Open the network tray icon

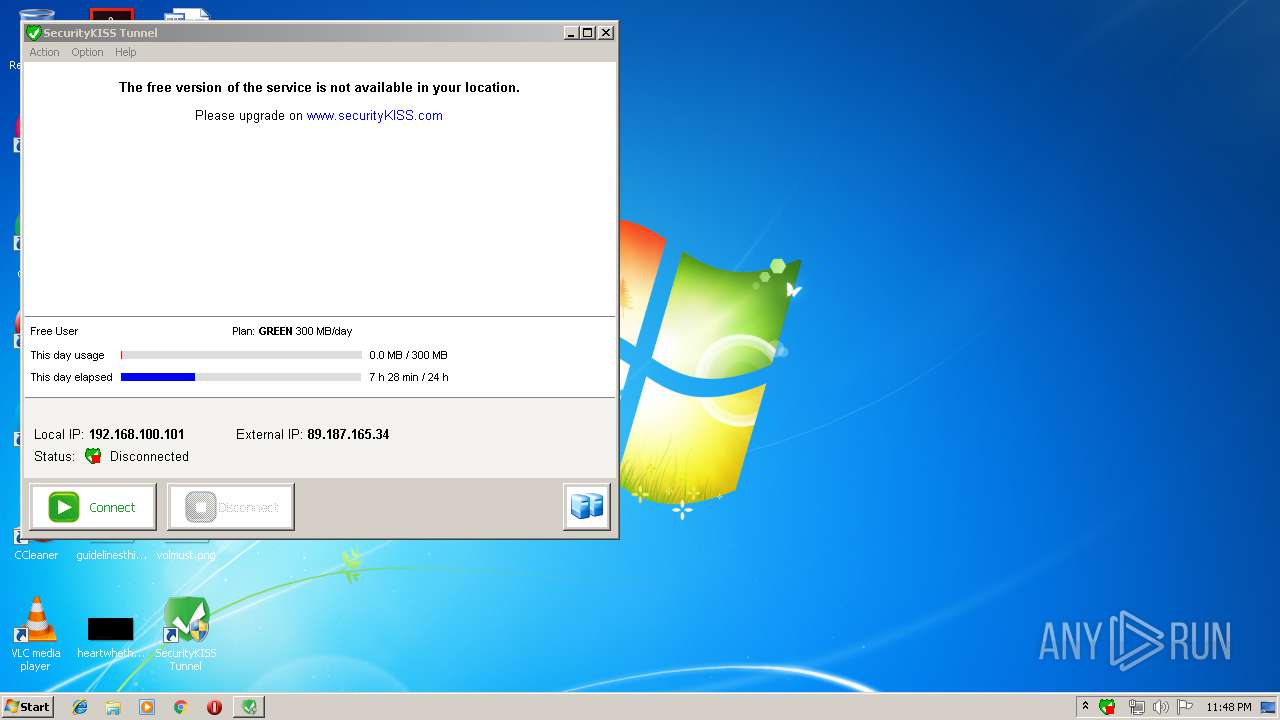tap(1136, 707)
